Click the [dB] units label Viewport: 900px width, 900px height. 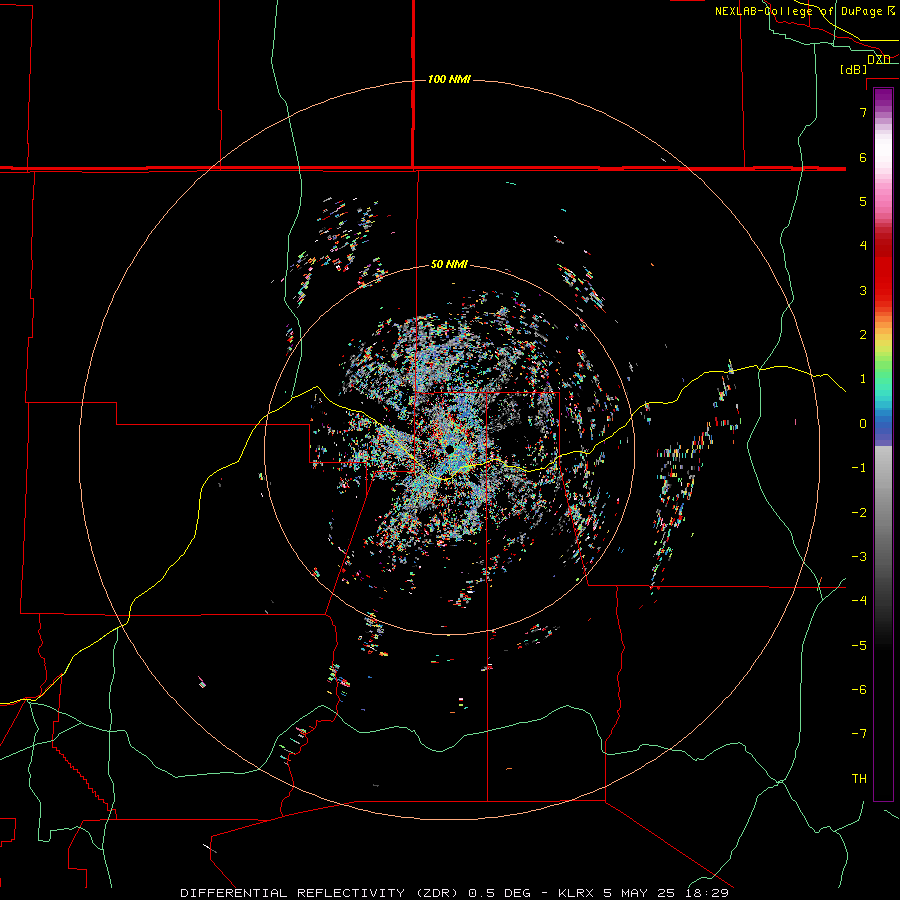point(854,70)
